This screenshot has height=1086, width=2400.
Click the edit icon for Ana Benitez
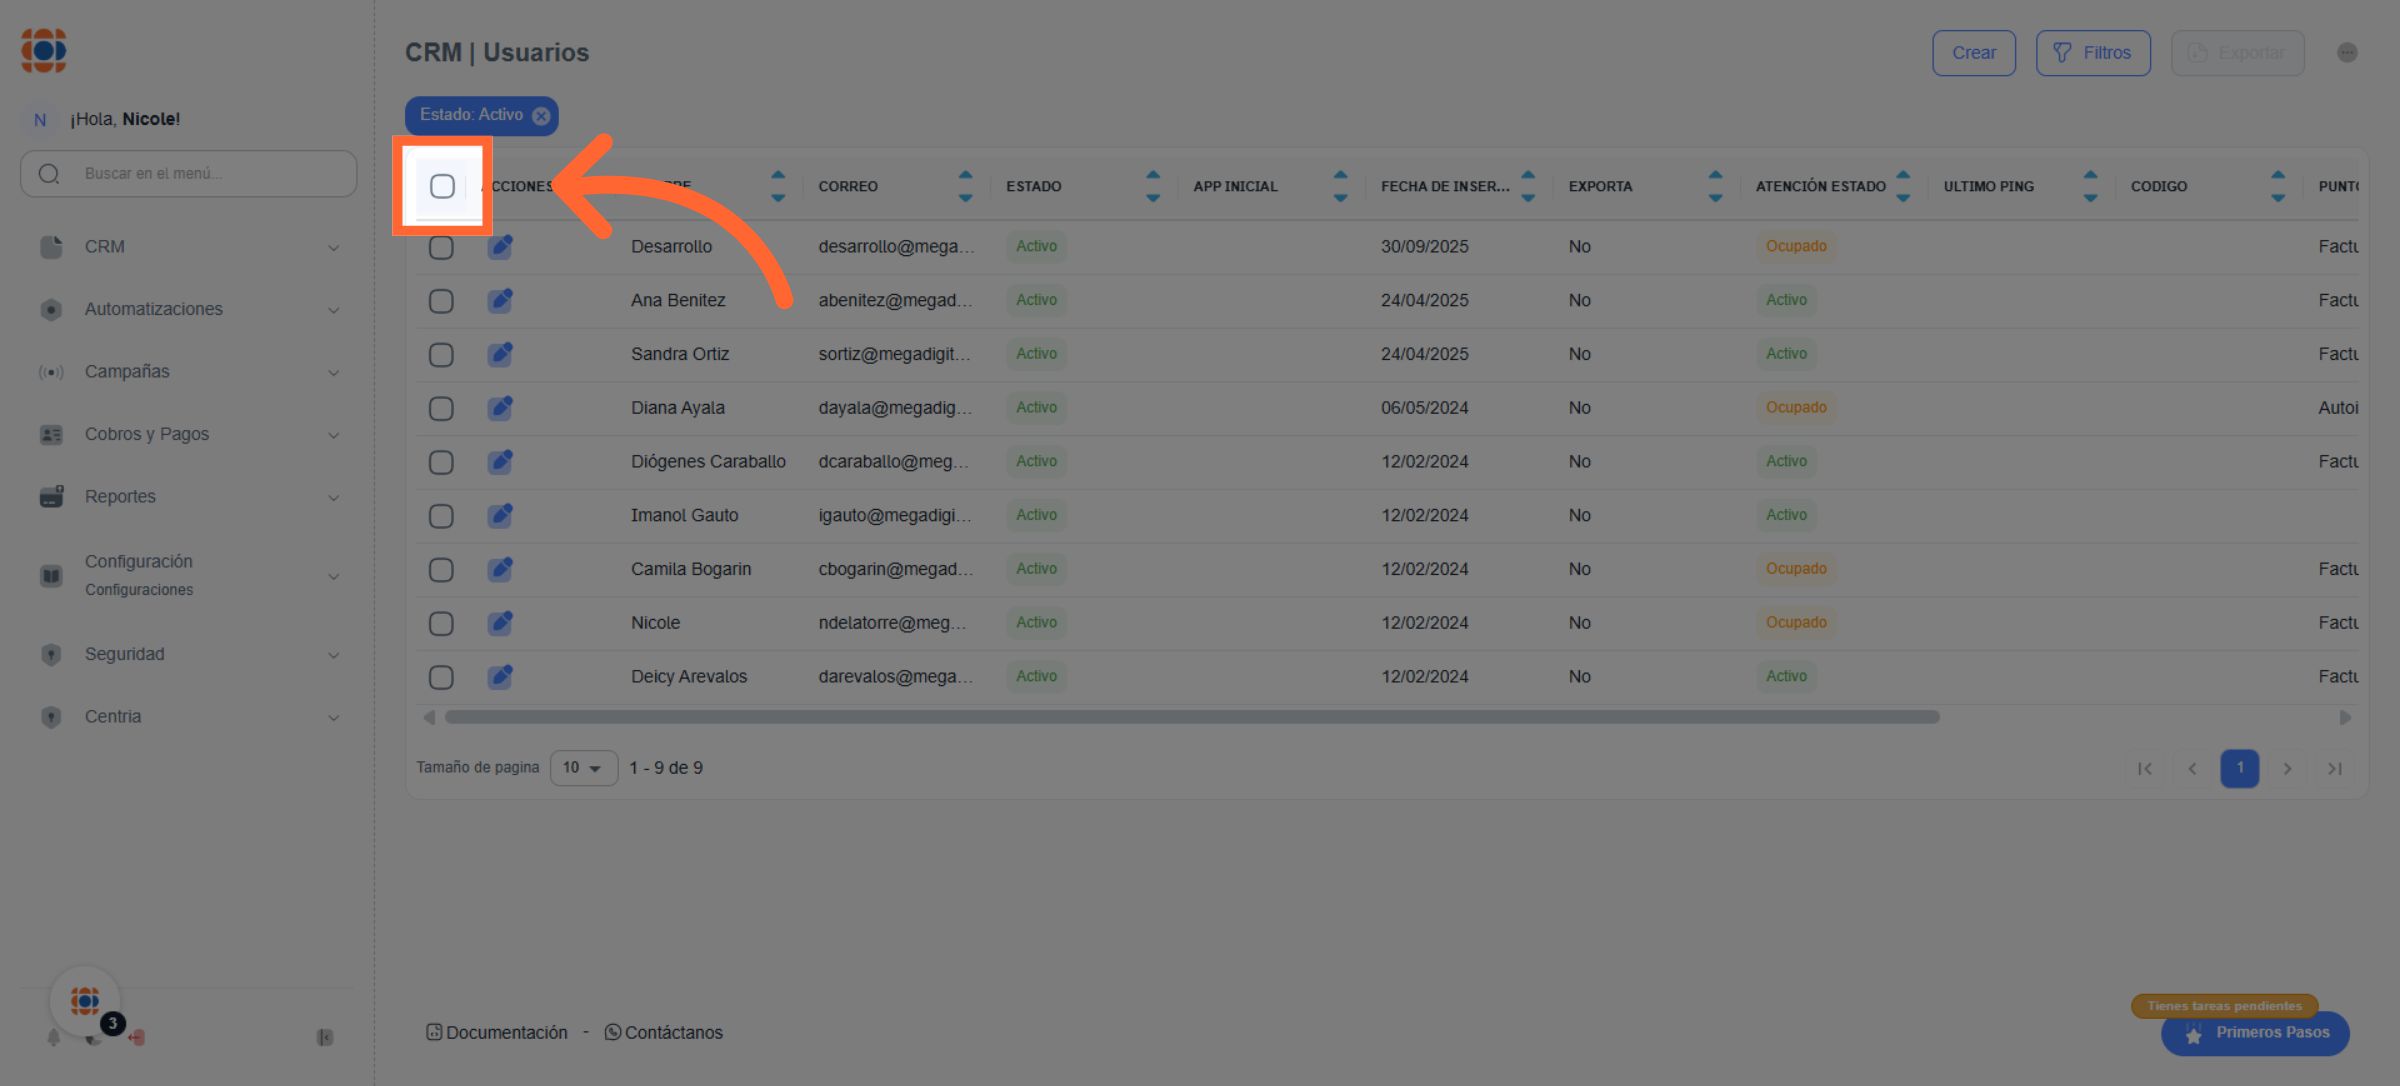[500, 300]
